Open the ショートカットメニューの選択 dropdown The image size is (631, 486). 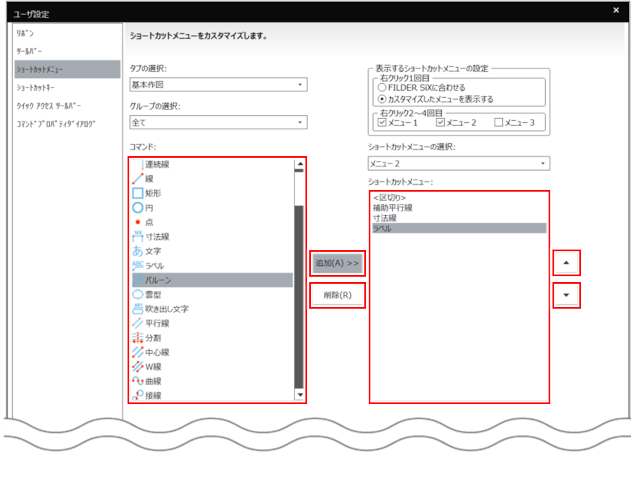pyautogui.click(x=458, y=163)
